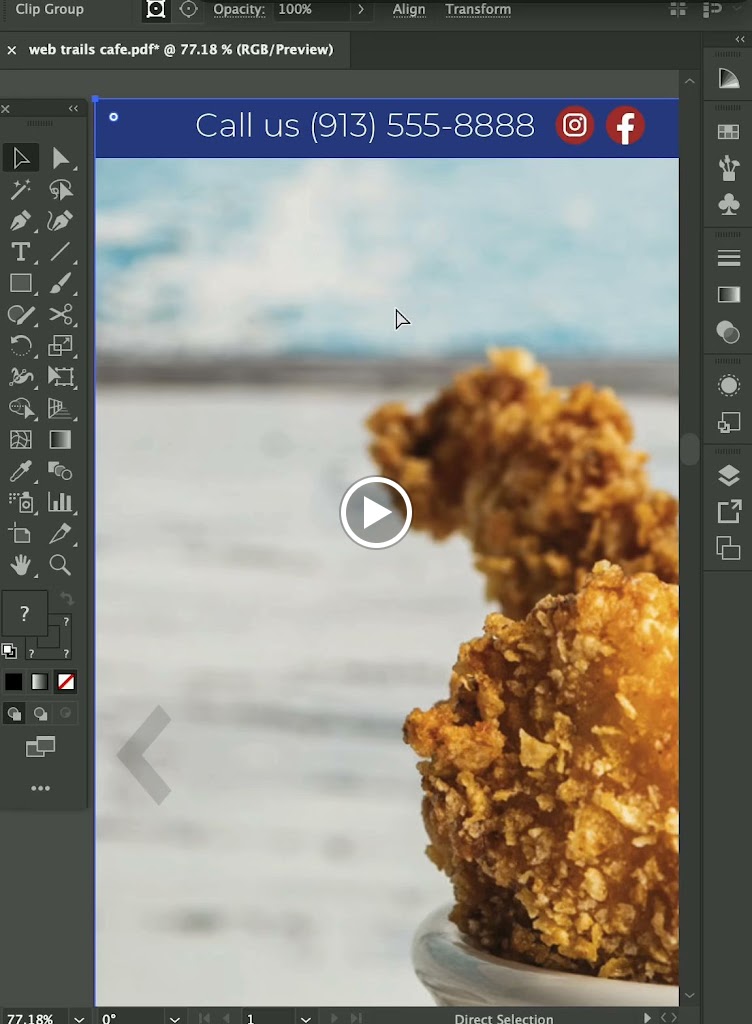This screenshot has height=1024, width=752.
Task: Select the Scale tool
Action: 61,345
